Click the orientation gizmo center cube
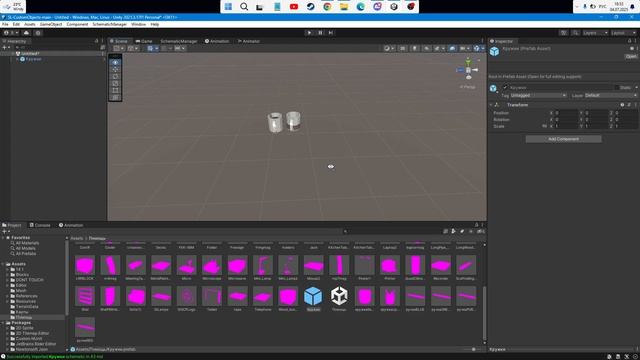This screenshot has width=640, height=360. tap(468, 70)
